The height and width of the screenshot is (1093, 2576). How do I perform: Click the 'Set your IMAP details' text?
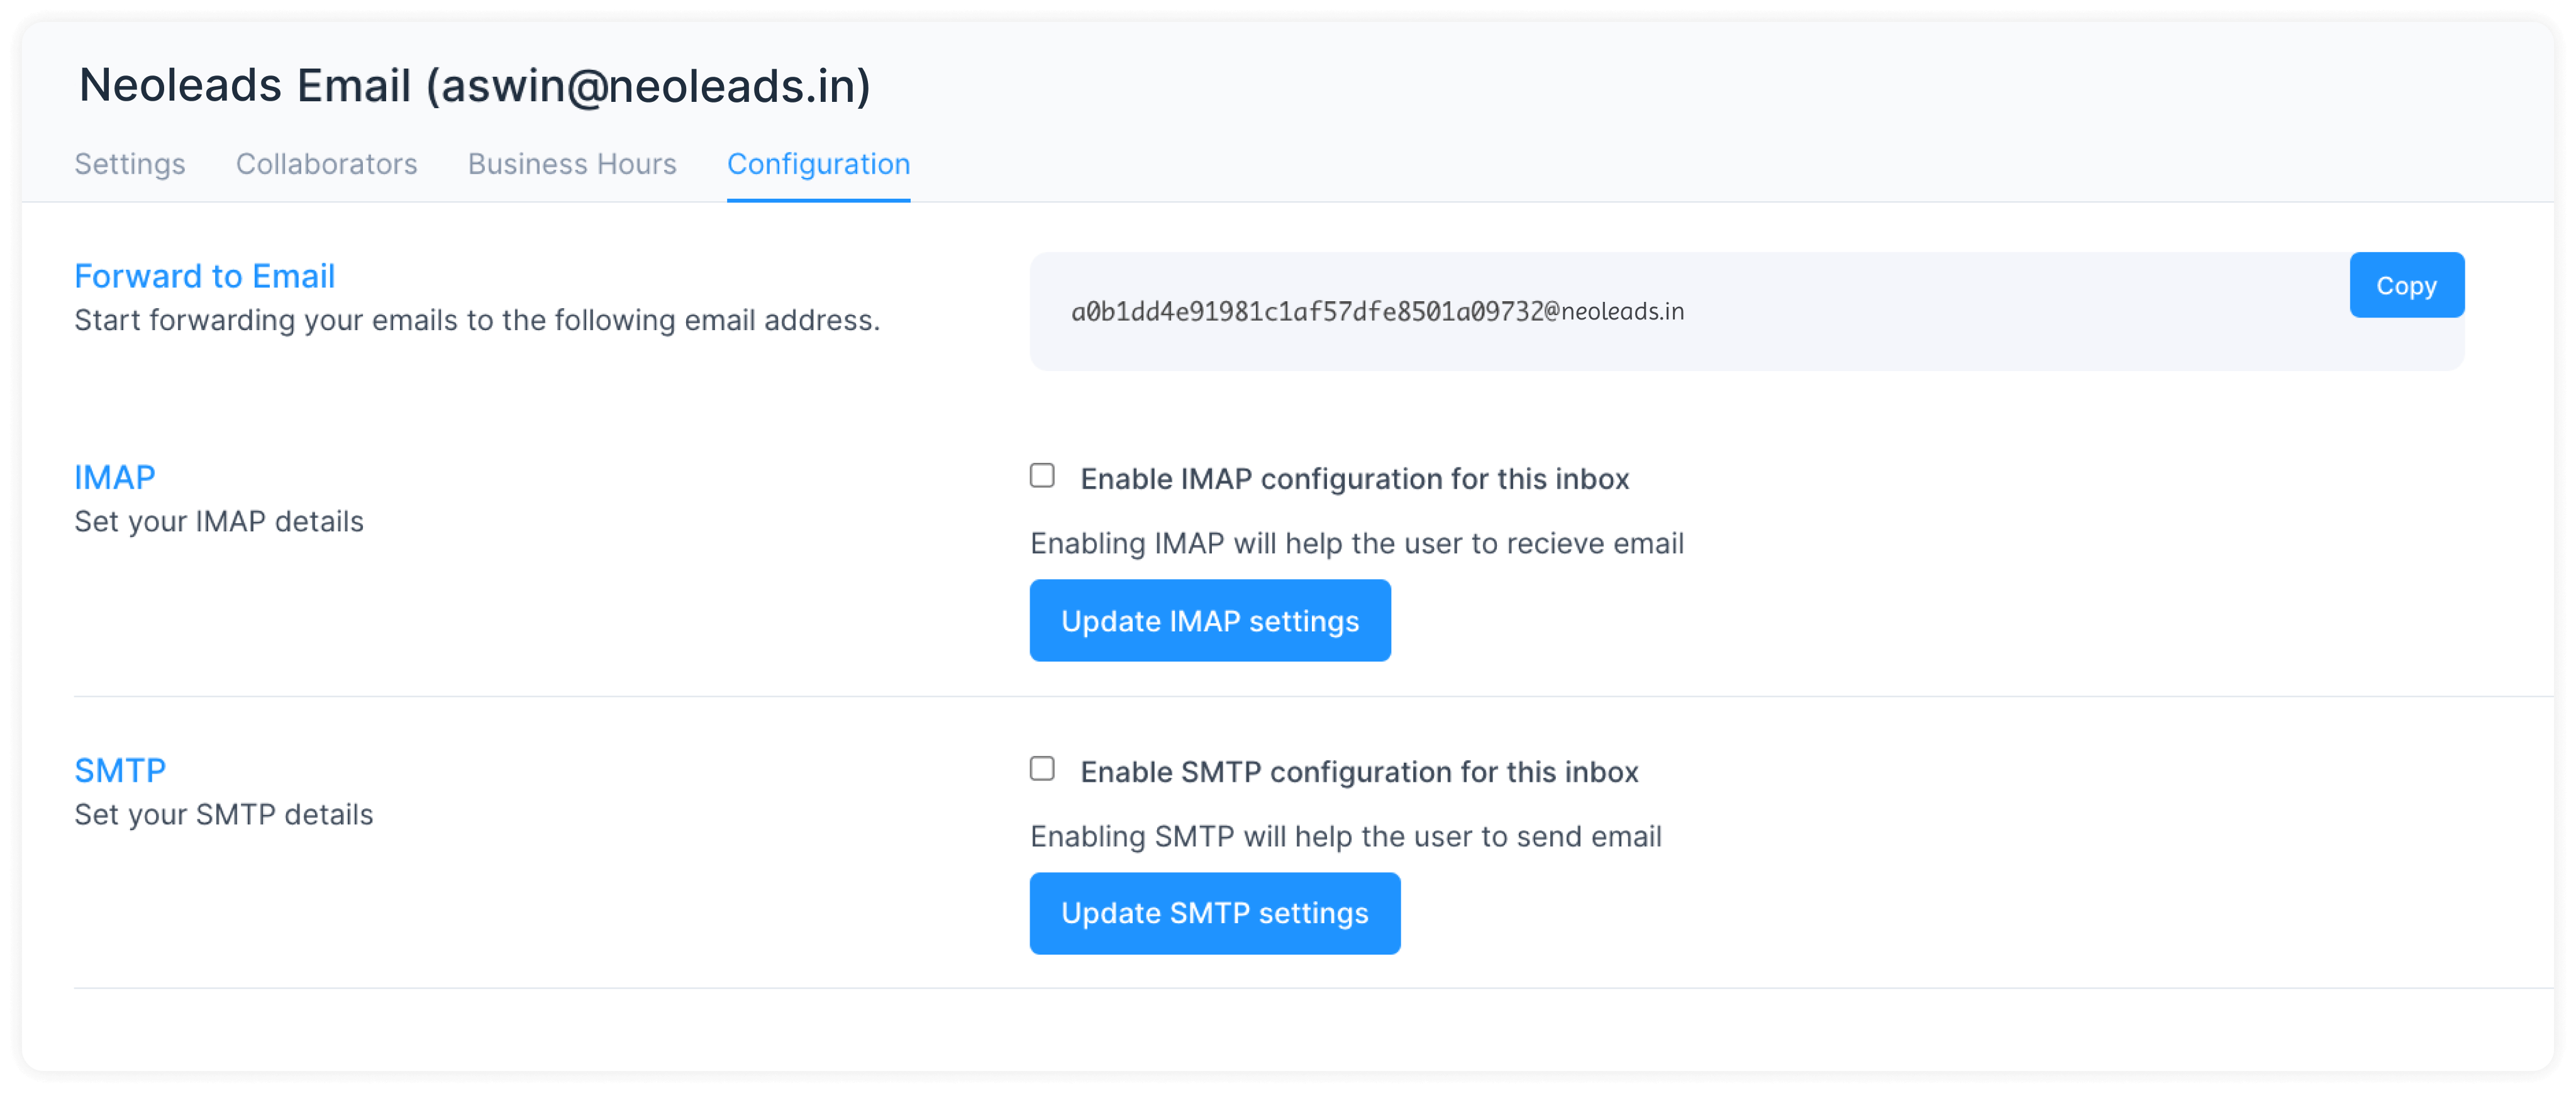219,522
